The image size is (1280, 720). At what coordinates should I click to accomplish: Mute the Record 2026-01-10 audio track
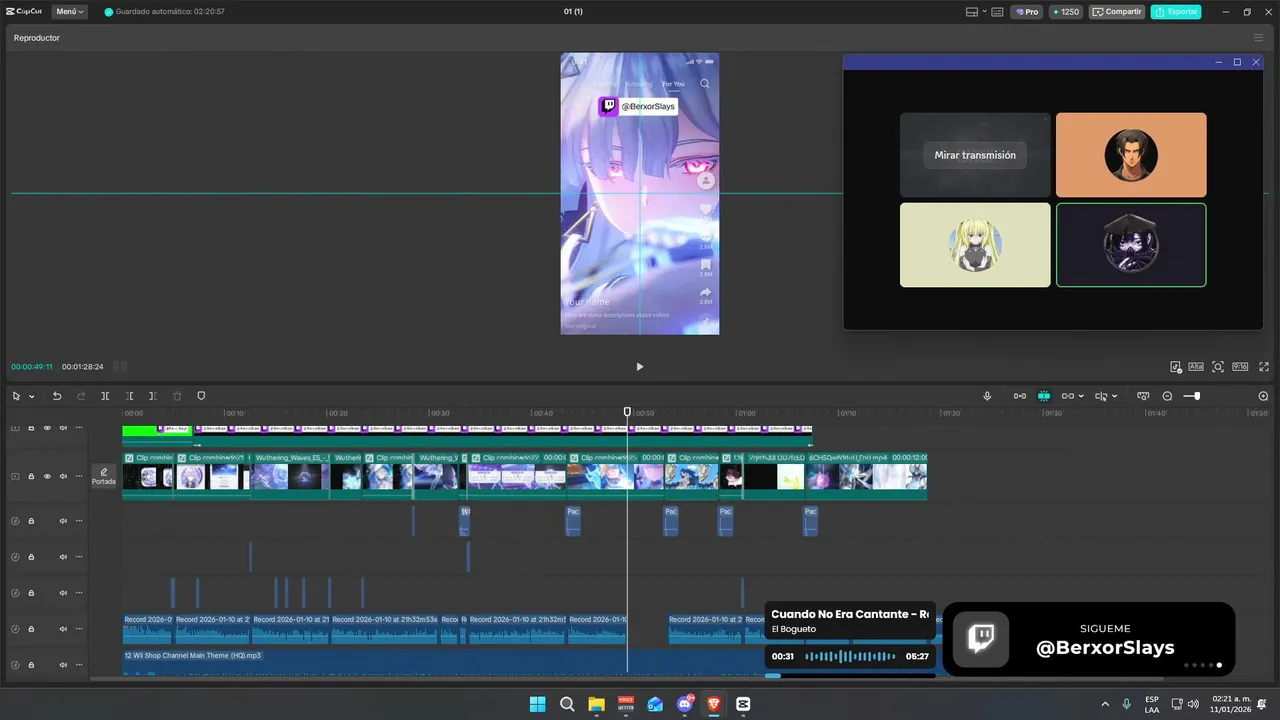(63, 629)
